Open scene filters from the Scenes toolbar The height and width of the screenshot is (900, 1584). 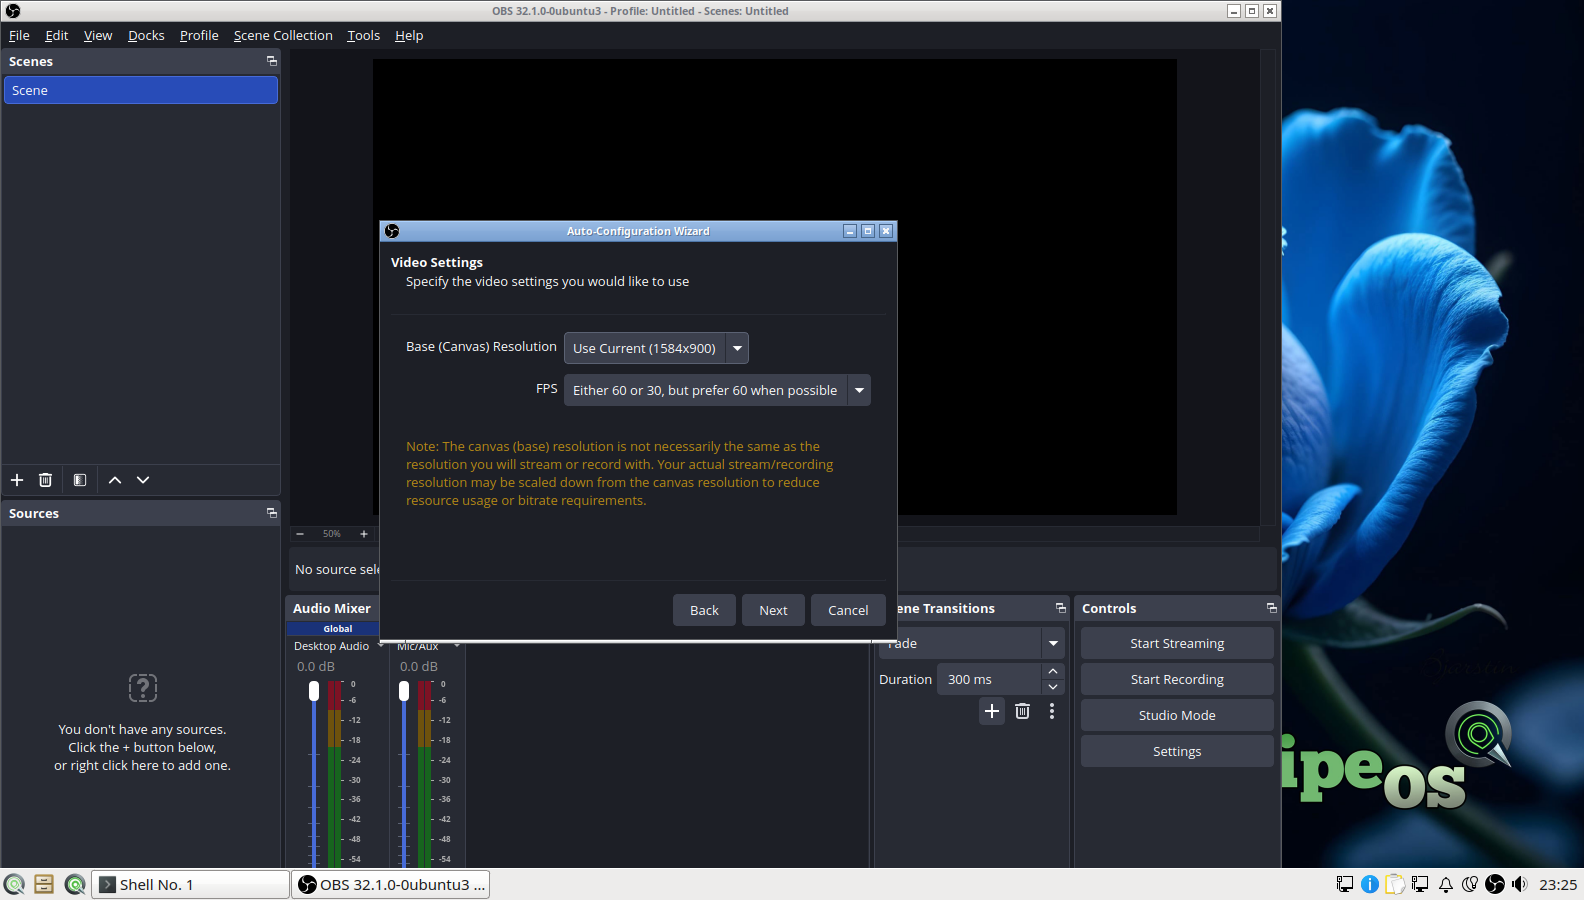80,480
